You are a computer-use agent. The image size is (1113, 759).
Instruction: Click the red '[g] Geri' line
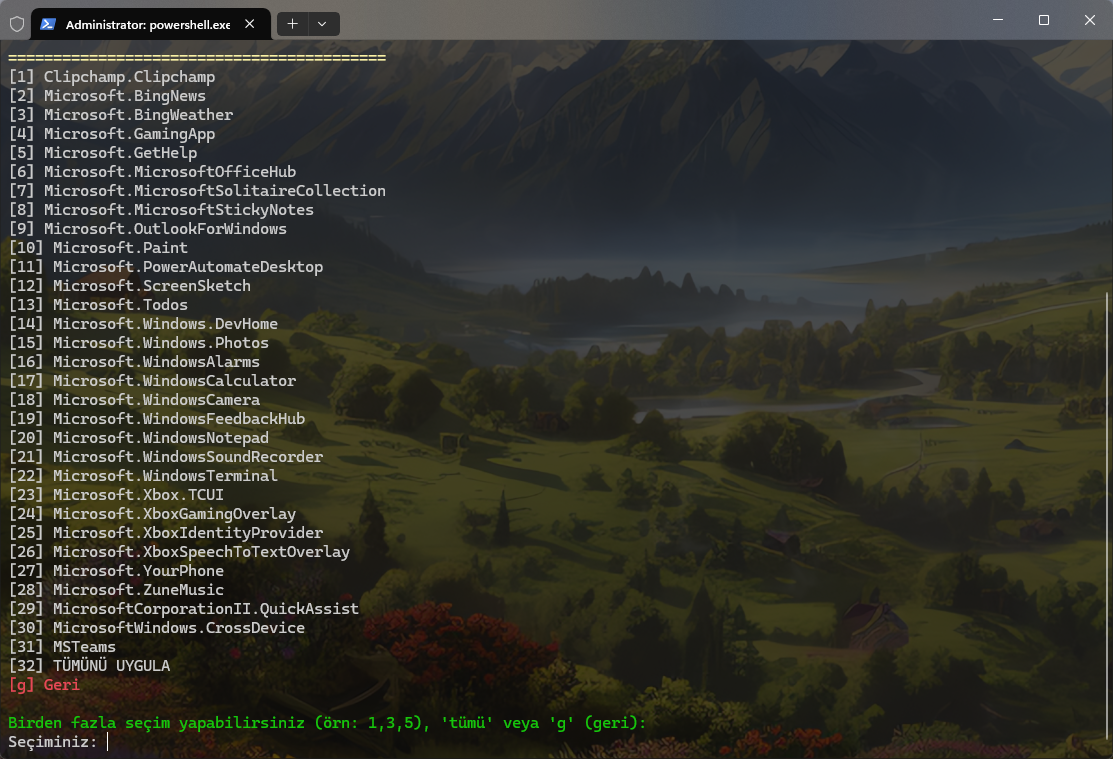[44, 685]
